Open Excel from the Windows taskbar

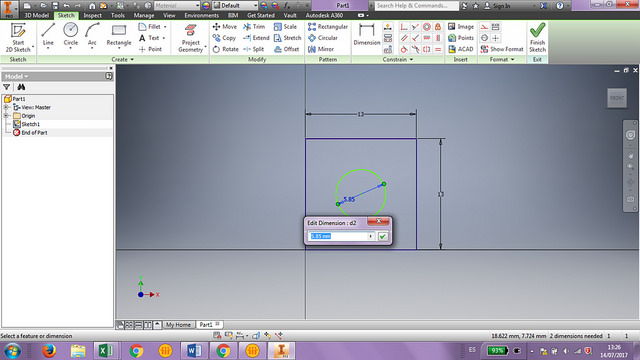click(x=106, y=351)
